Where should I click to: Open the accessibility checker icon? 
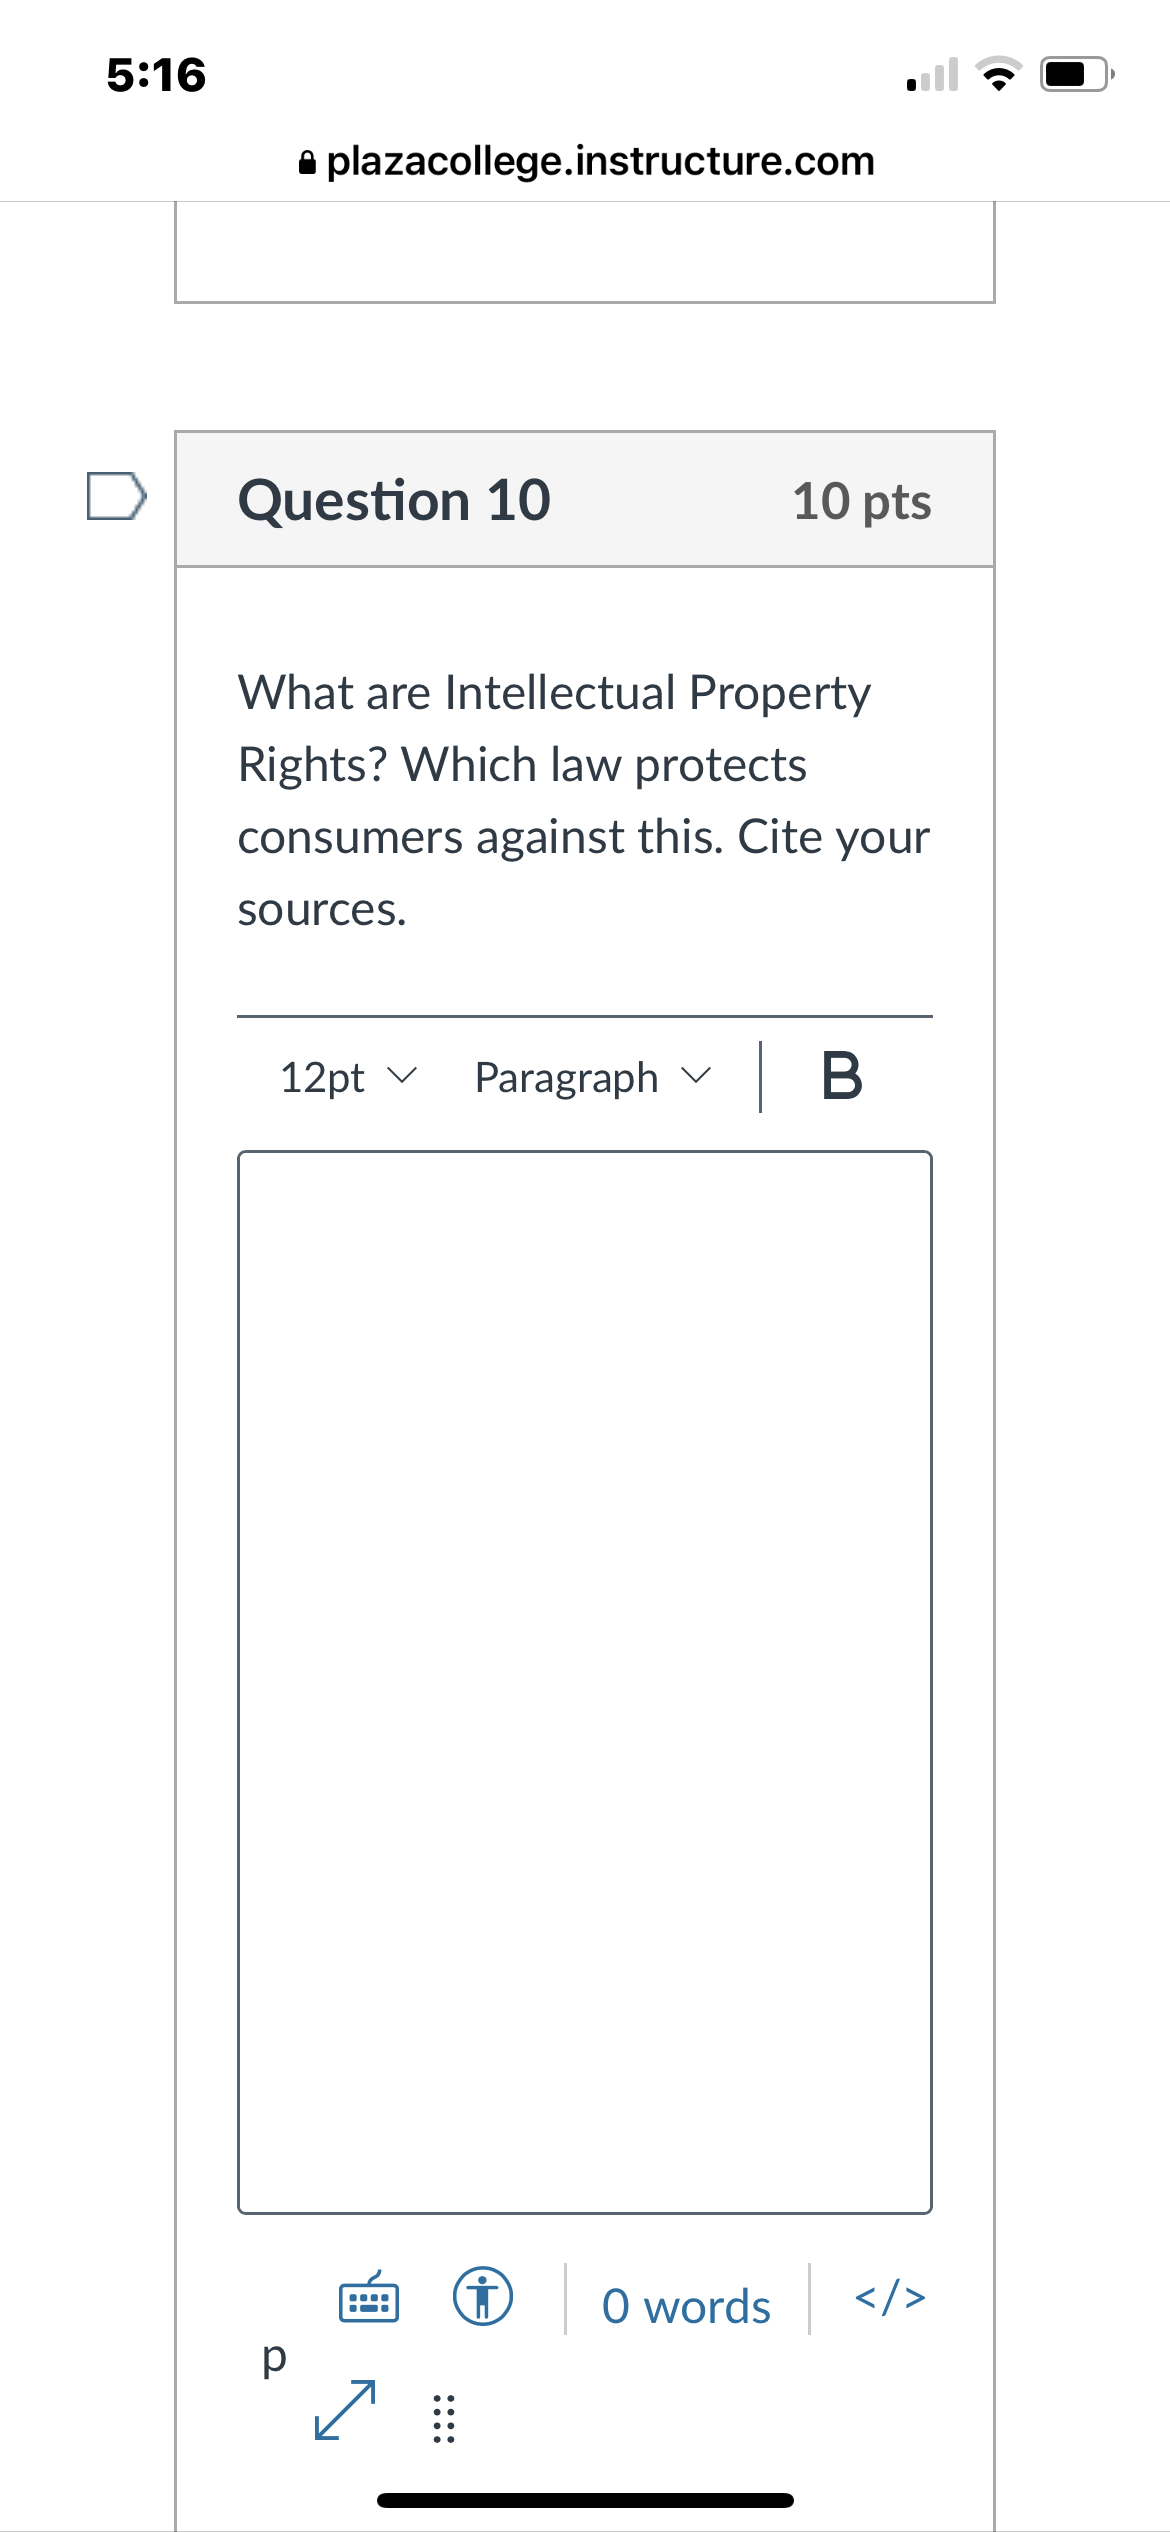[483, 2296]
